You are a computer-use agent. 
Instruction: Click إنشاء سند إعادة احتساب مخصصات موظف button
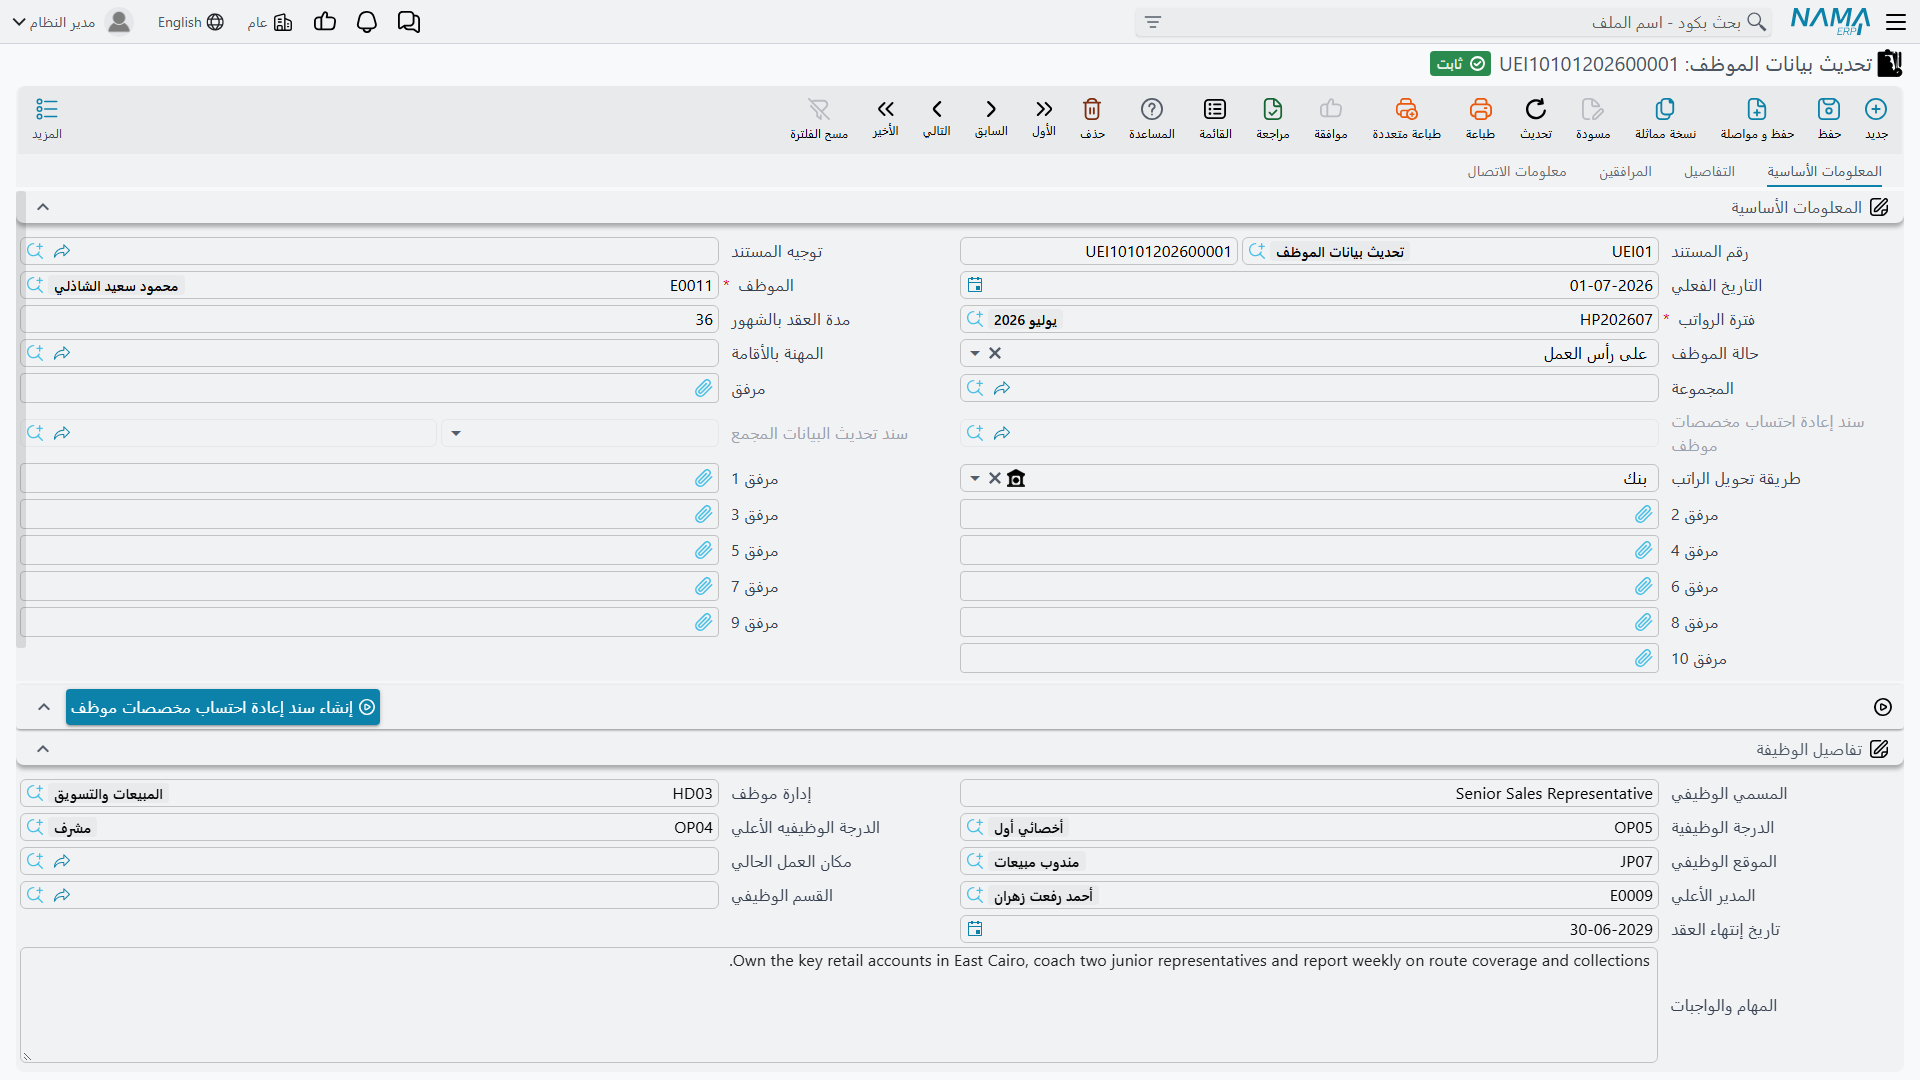(x=223, y=707)
